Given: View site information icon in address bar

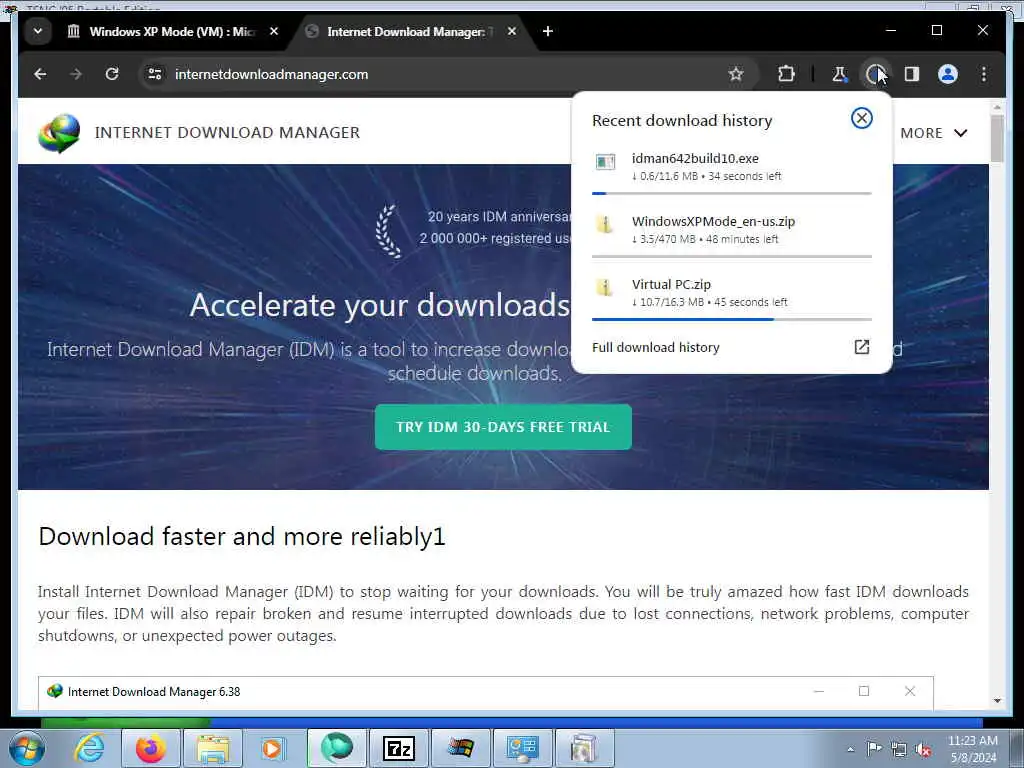Looking at the screenshot, I should [x=155, y=74].
